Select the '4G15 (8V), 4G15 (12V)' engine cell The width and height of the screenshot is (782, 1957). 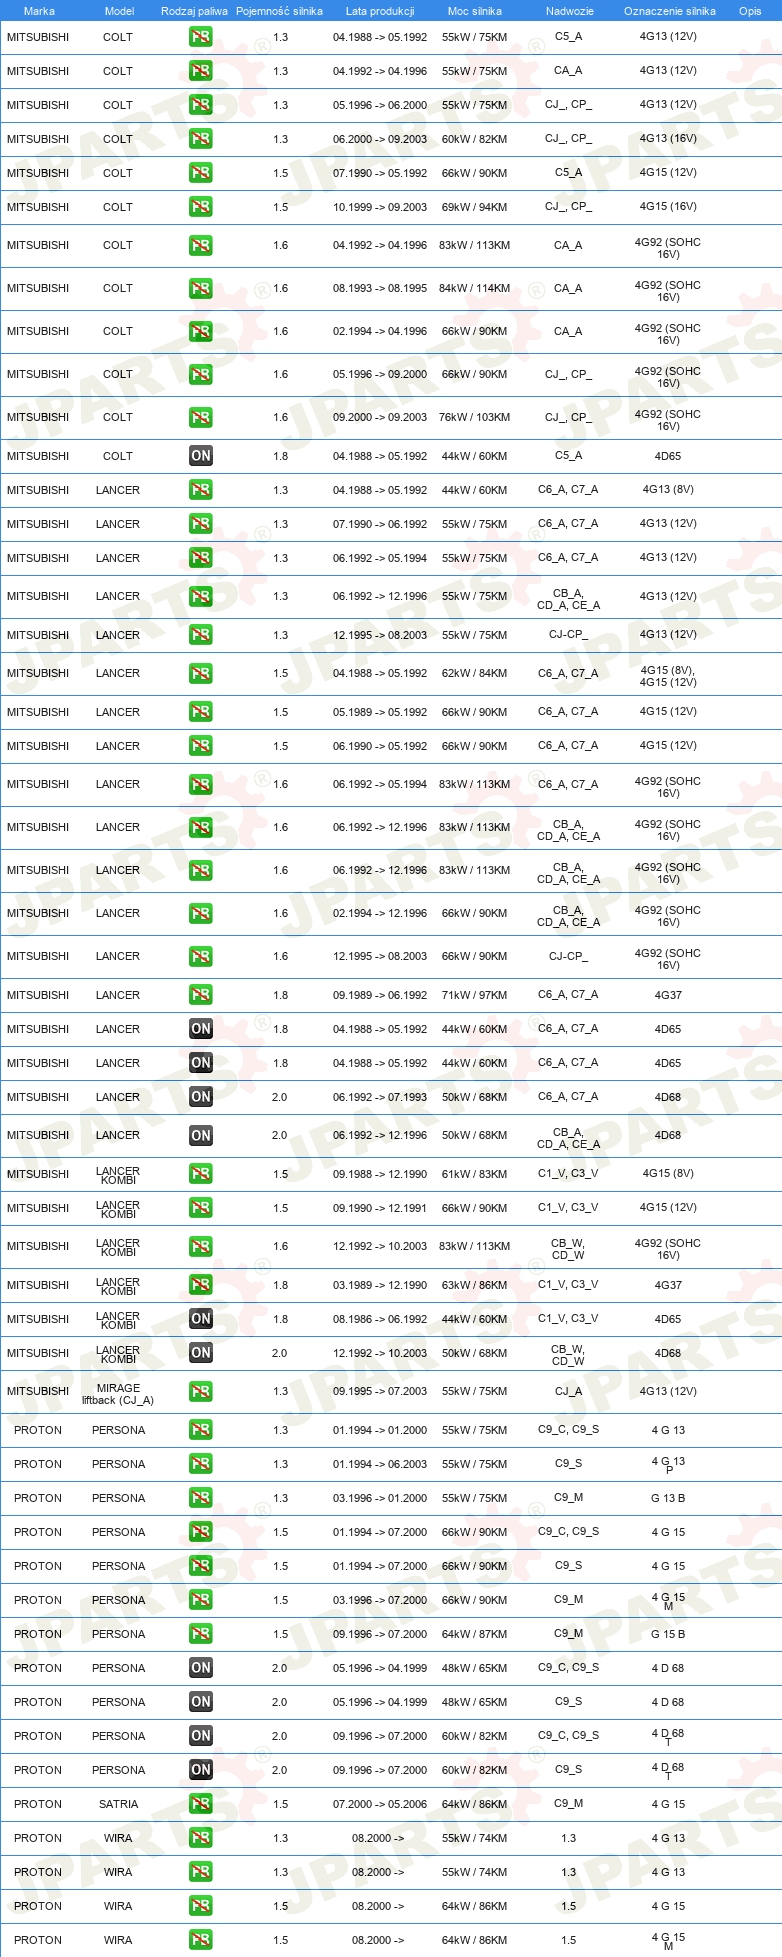click(668, 676)
